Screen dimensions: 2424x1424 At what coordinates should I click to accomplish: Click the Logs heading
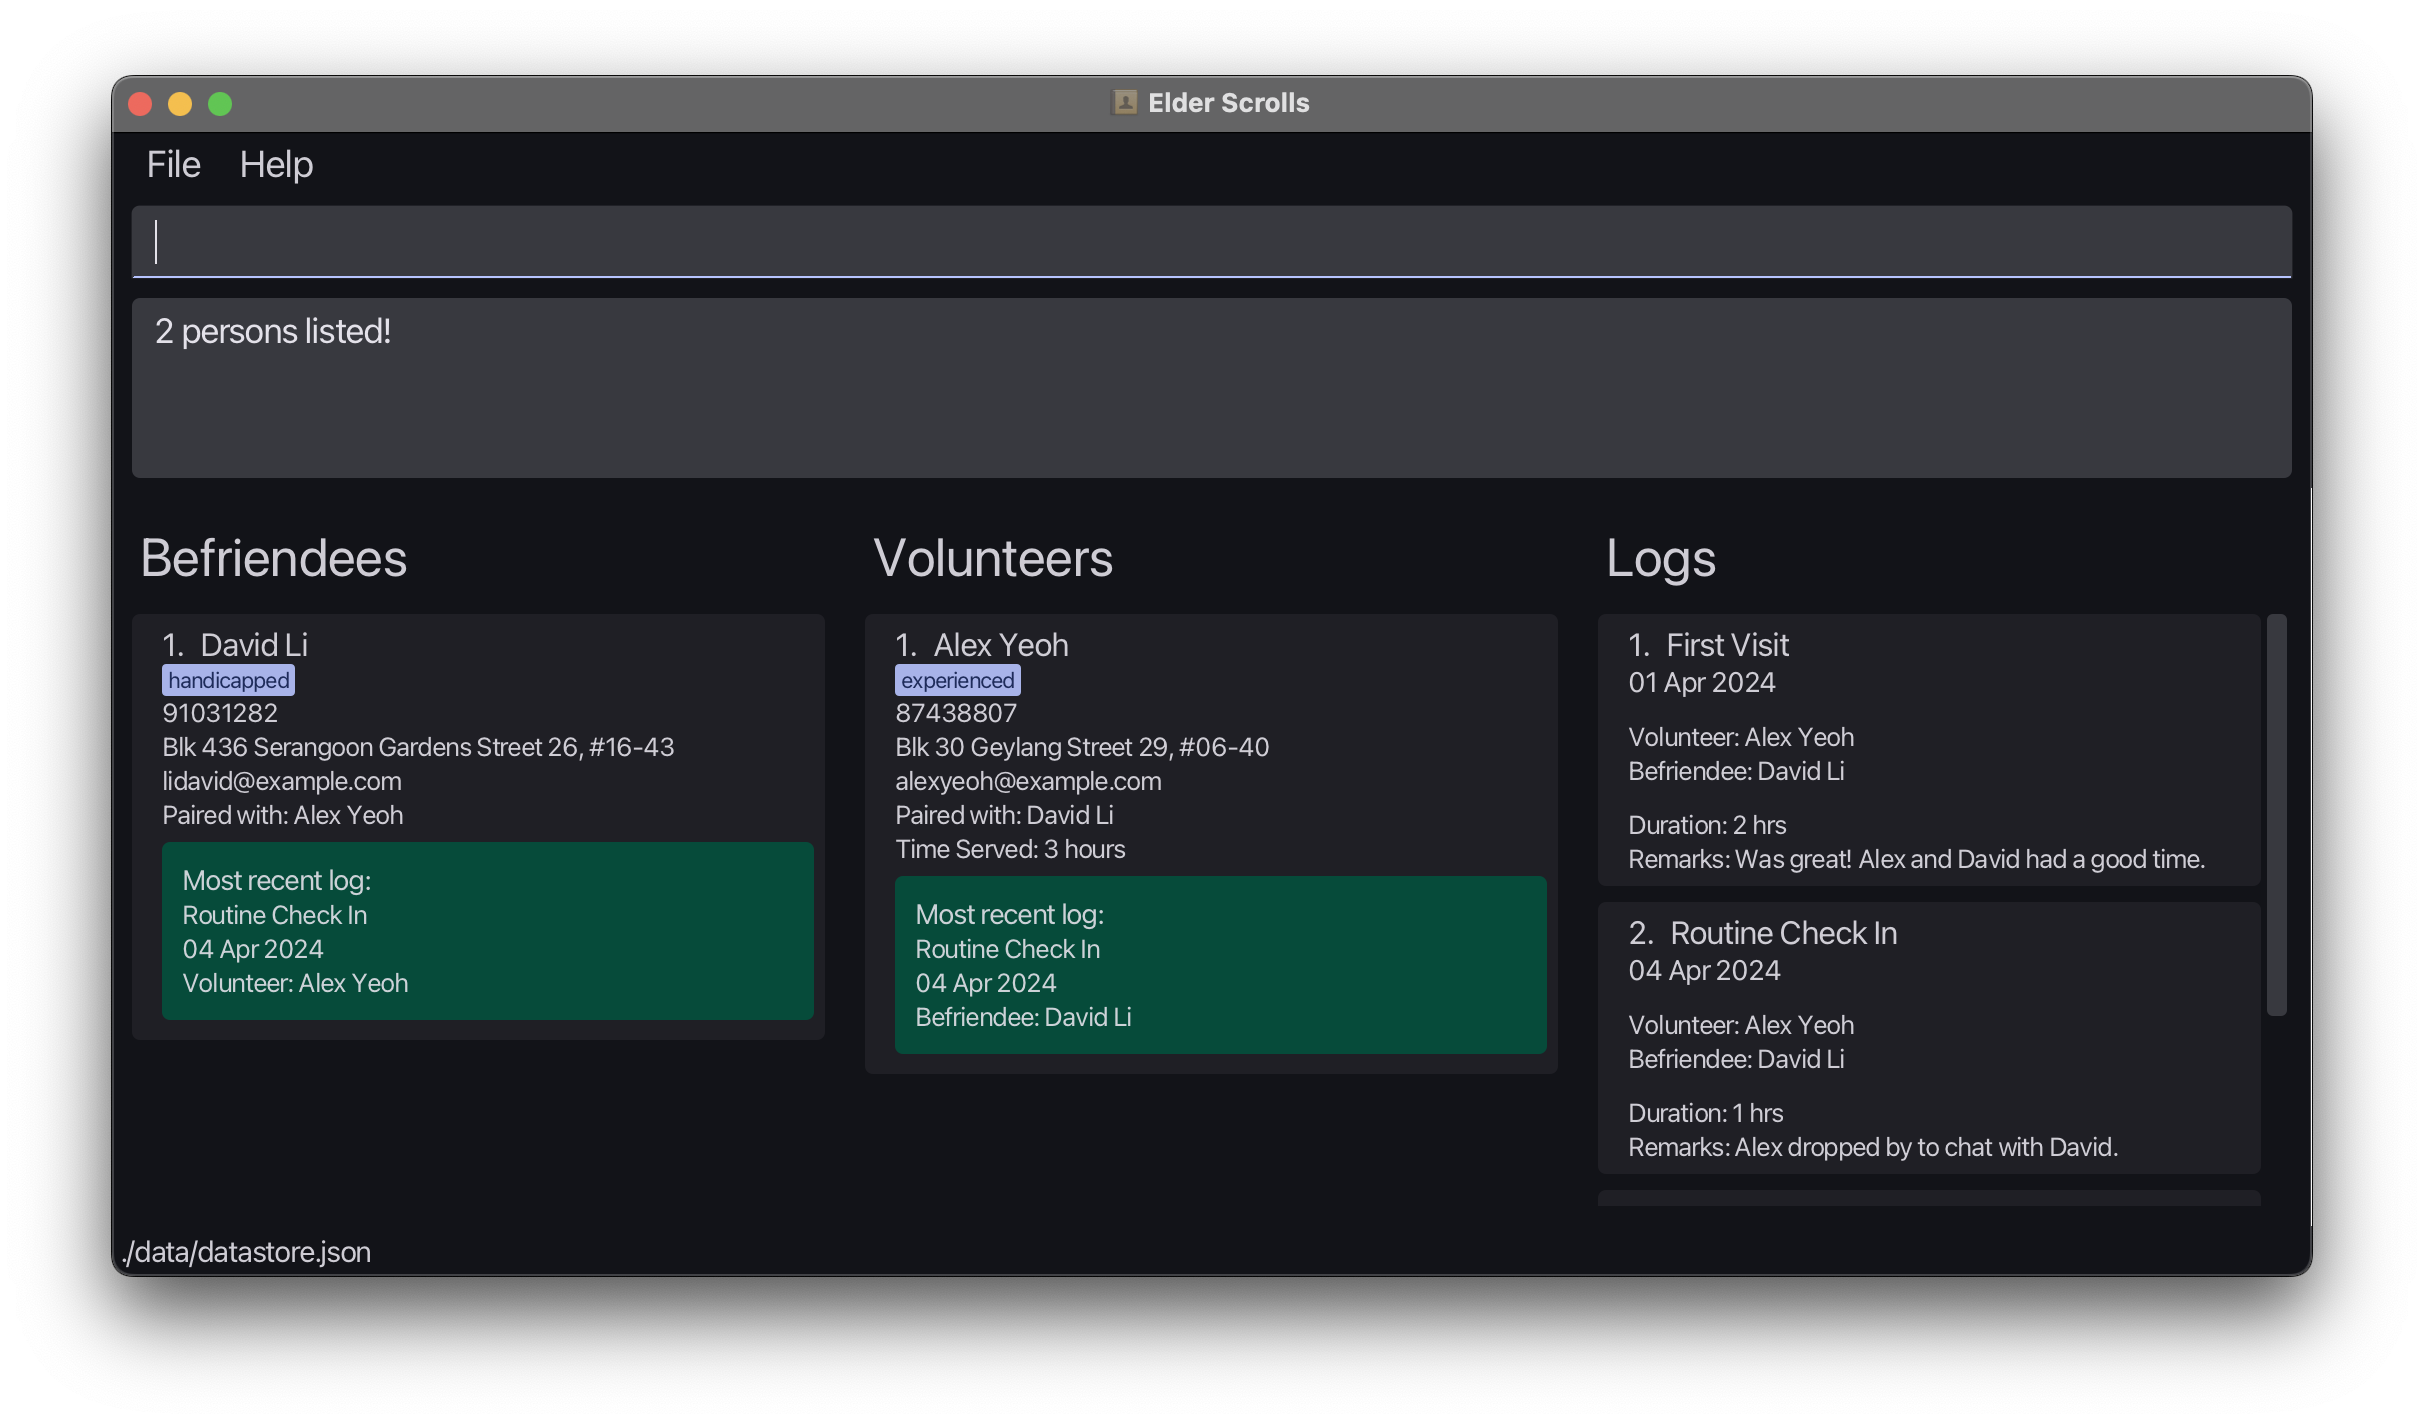click(x=1661, y=558)
